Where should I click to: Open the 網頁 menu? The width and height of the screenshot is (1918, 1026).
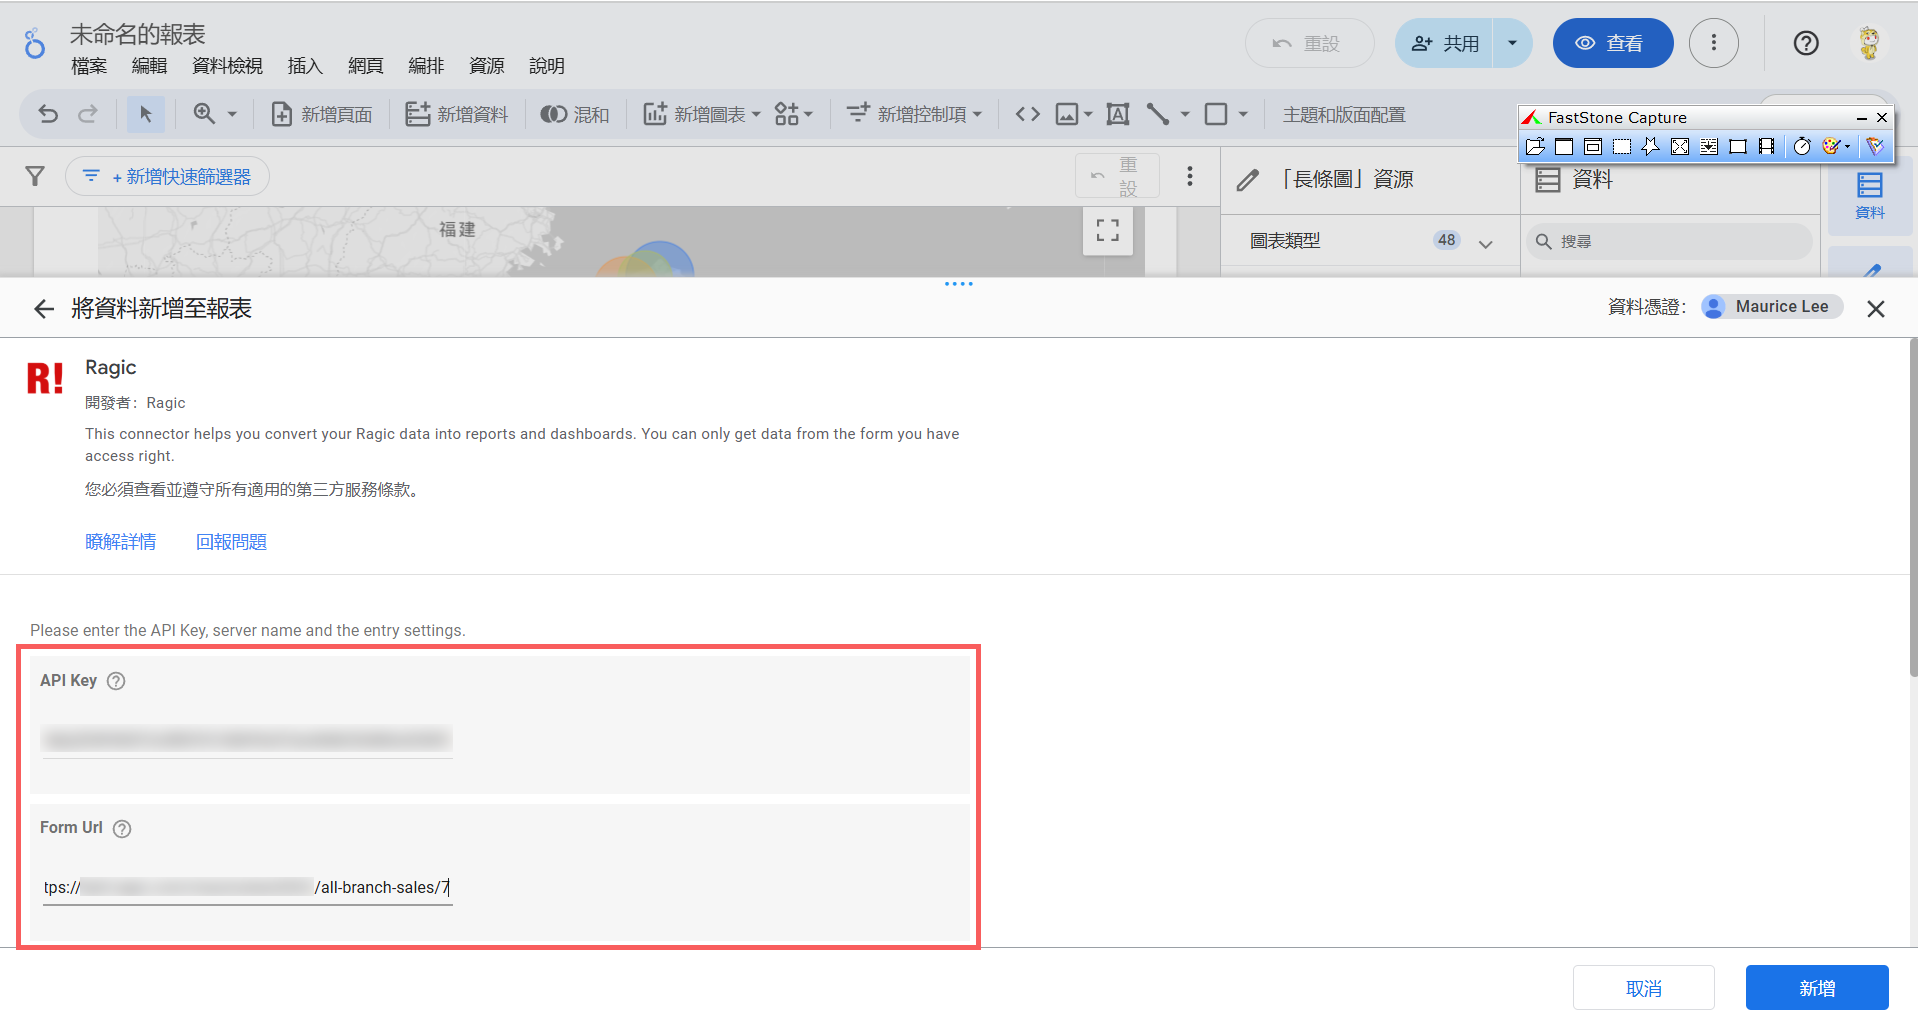pyautogui.click(x=365, y=66)
